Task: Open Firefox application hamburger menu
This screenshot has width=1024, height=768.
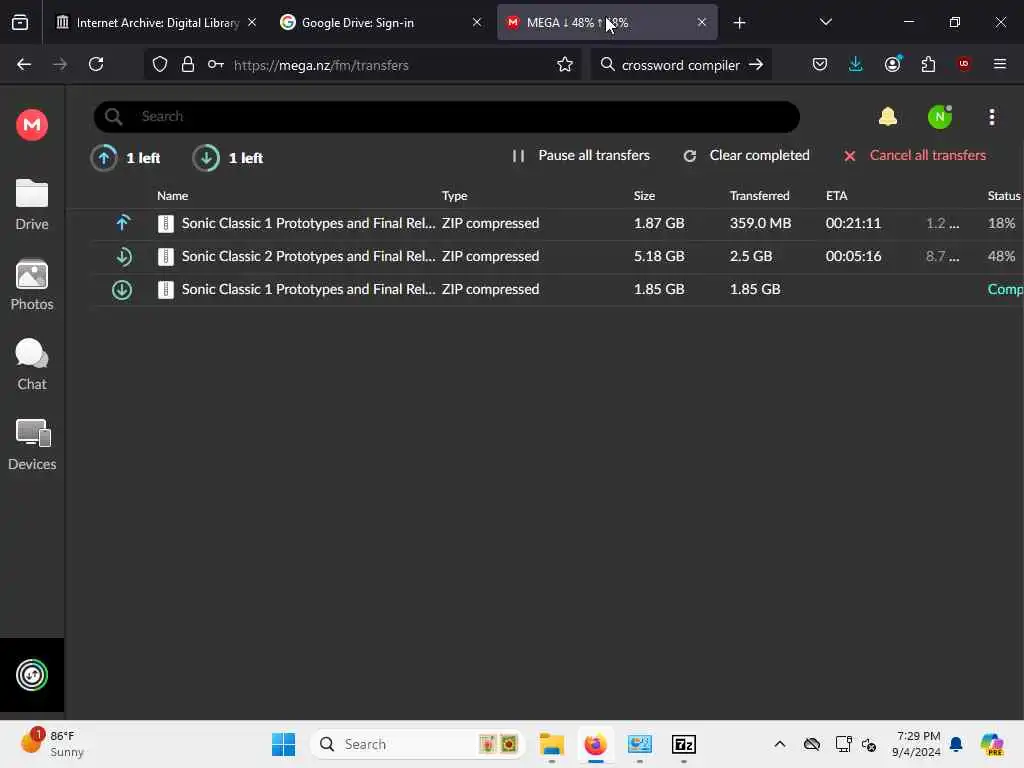Action: [1000, 64]
